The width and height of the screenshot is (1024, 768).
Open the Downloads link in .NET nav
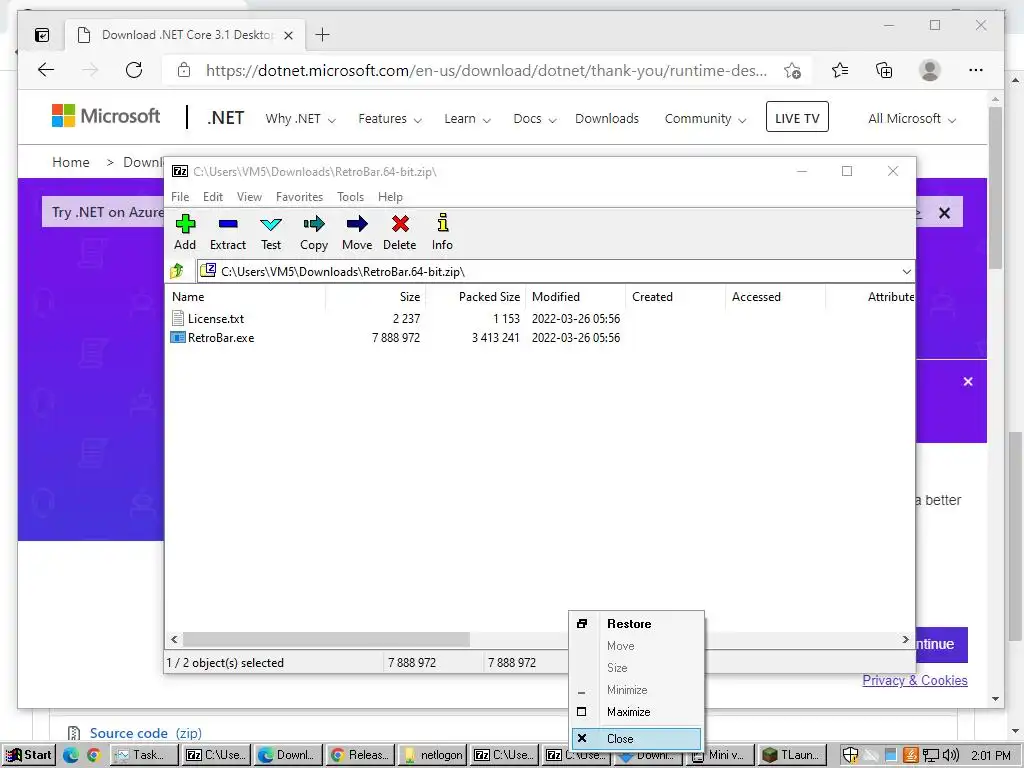tap(607, 119)
